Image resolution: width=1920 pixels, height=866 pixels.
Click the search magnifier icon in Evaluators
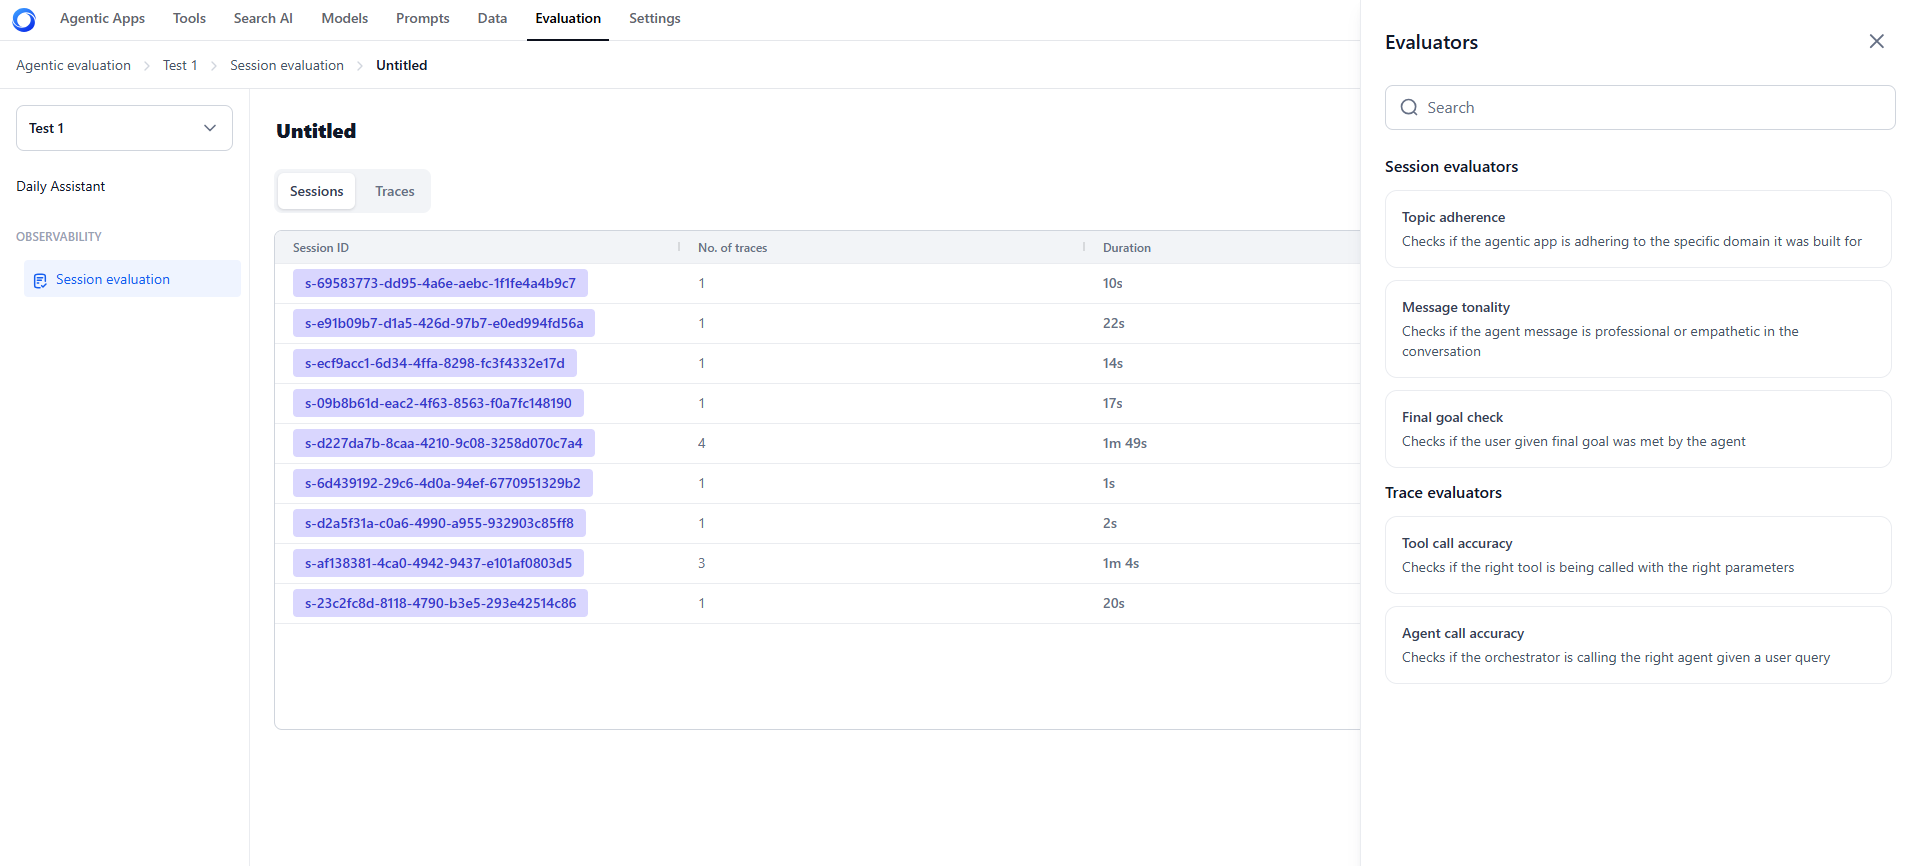1409,107
